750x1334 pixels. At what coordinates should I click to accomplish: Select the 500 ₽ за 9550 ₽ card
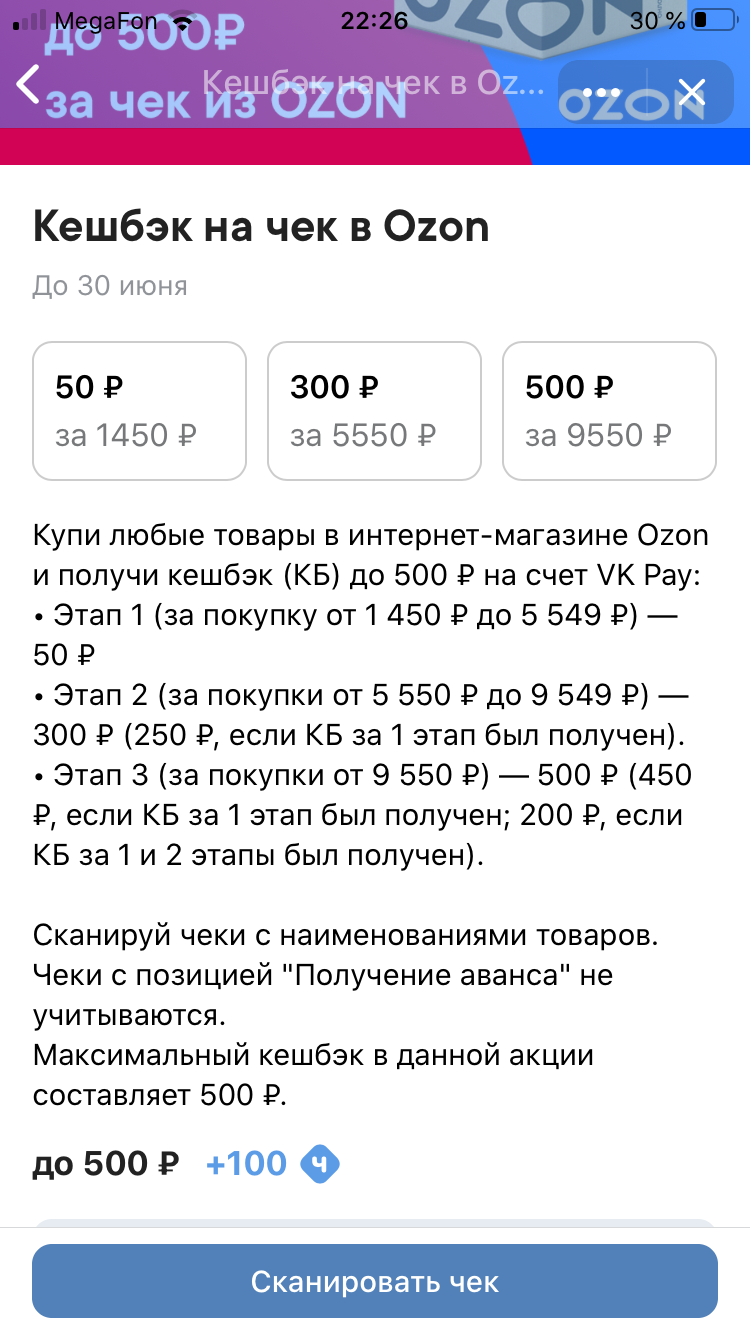609,411
